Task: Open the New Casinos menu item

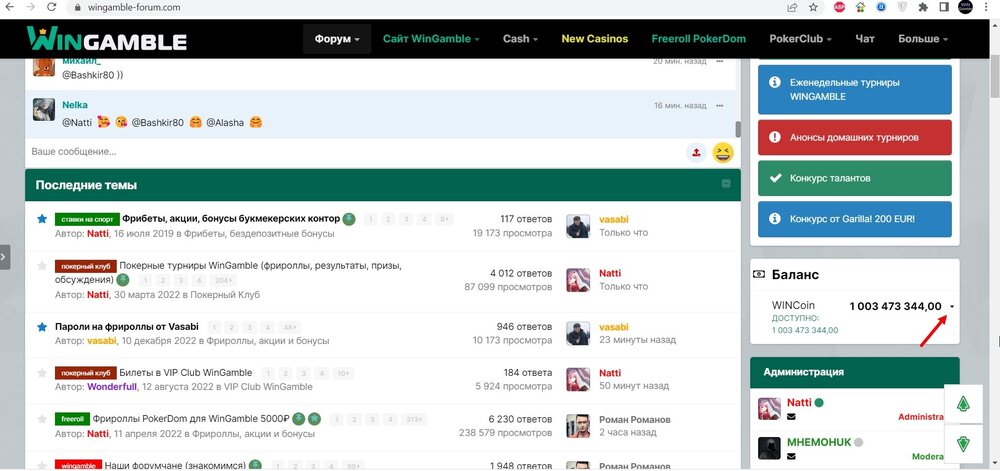Action: (x=594, y=39)
